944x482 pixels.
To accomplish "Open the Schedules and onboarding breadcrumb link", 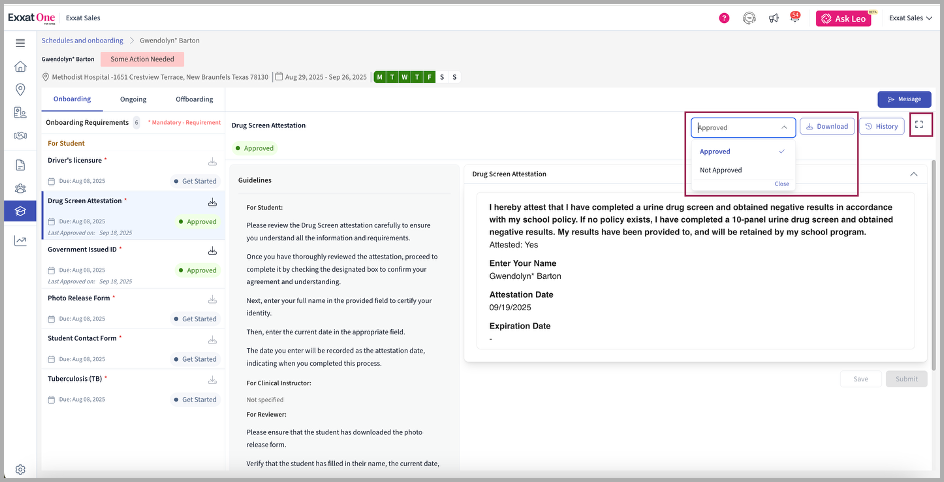I will pyautogui.click(x=82, y=40).
